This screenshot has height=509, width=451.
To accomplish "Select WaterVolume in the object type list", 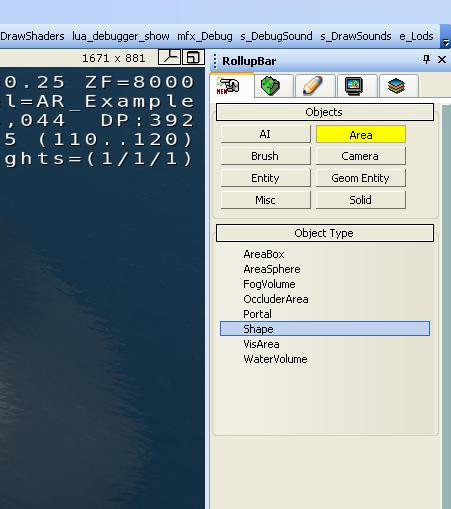I will click(275, 359).
